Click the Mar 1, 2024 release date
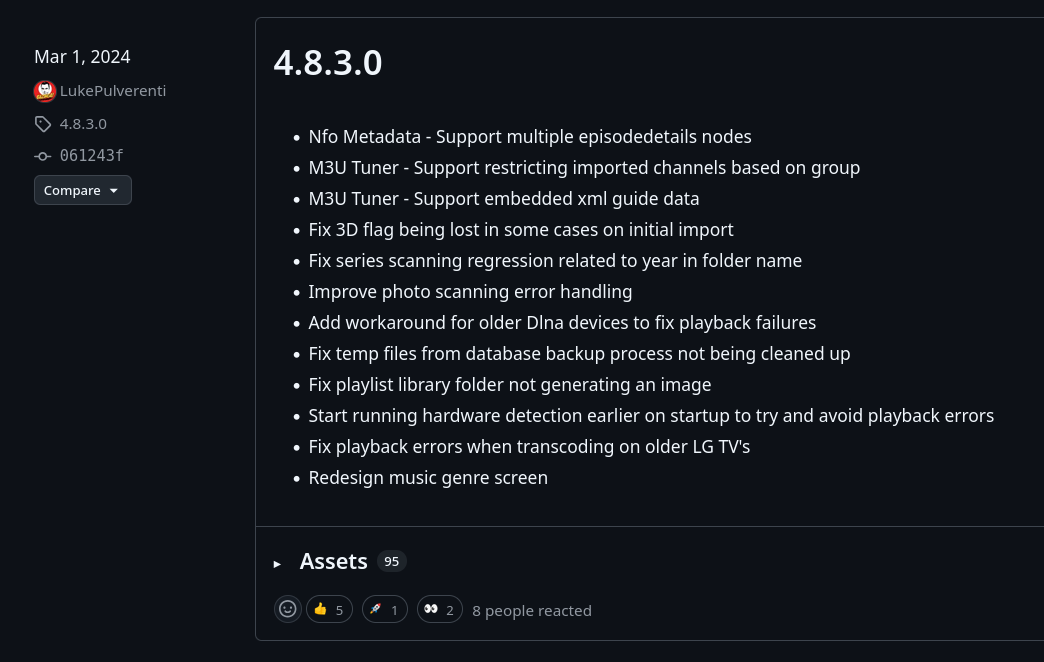This screenshot has height=662, width=1044. point(82,57)
